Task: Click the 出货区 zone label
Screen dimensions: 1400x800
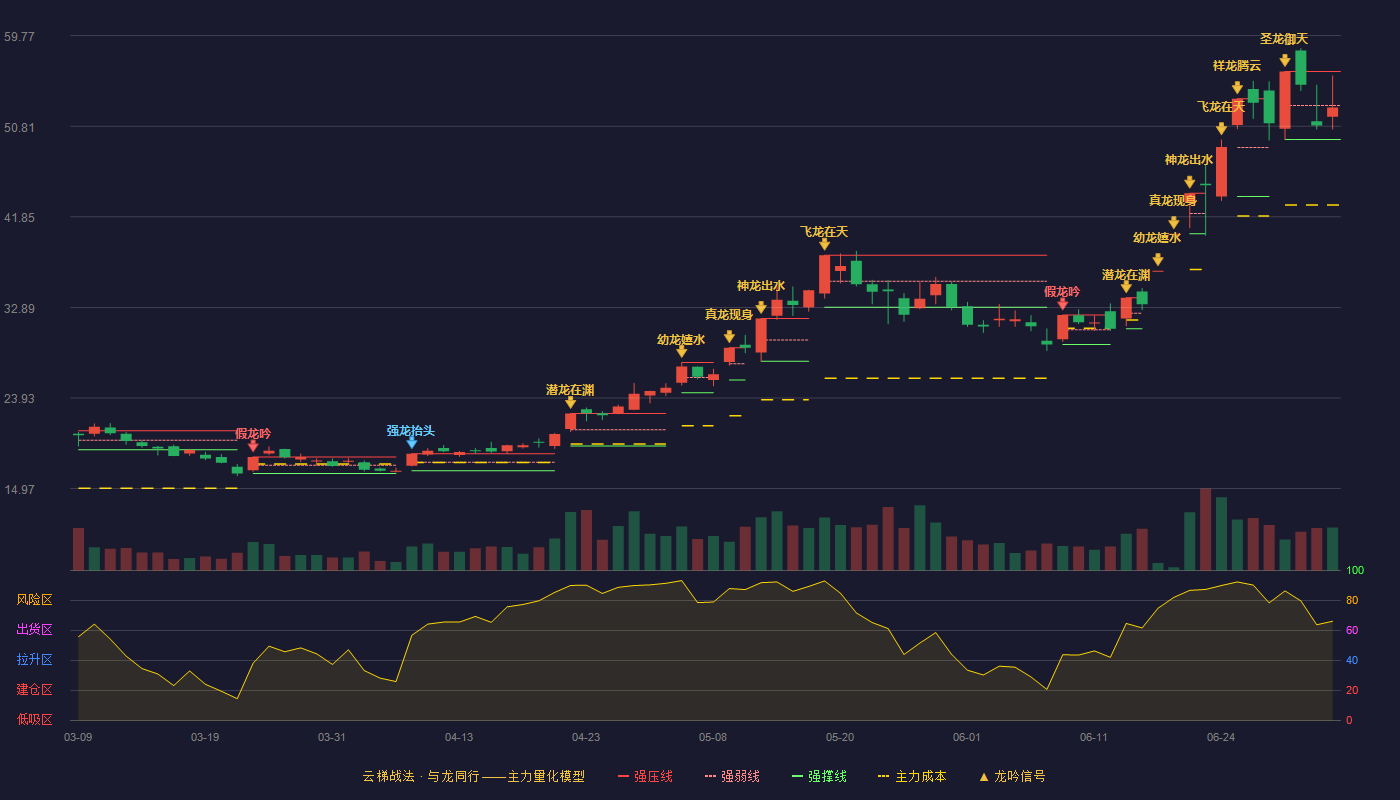Action: (35, 630)
